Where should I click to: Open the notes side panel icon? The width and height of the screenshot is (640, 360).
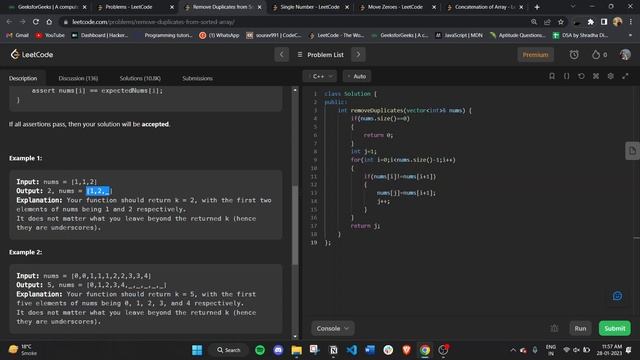tap(632, 151)
